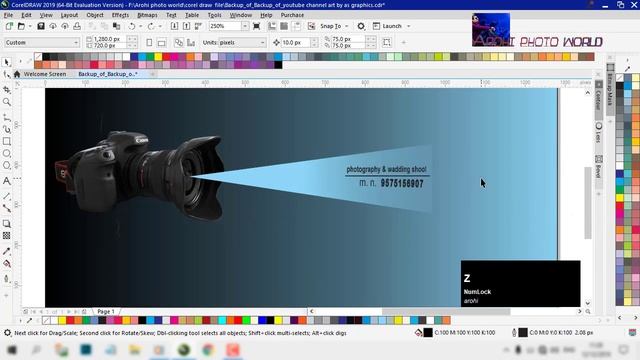
Task: Select the Shape edit tool
Action: tap(7, 75)
